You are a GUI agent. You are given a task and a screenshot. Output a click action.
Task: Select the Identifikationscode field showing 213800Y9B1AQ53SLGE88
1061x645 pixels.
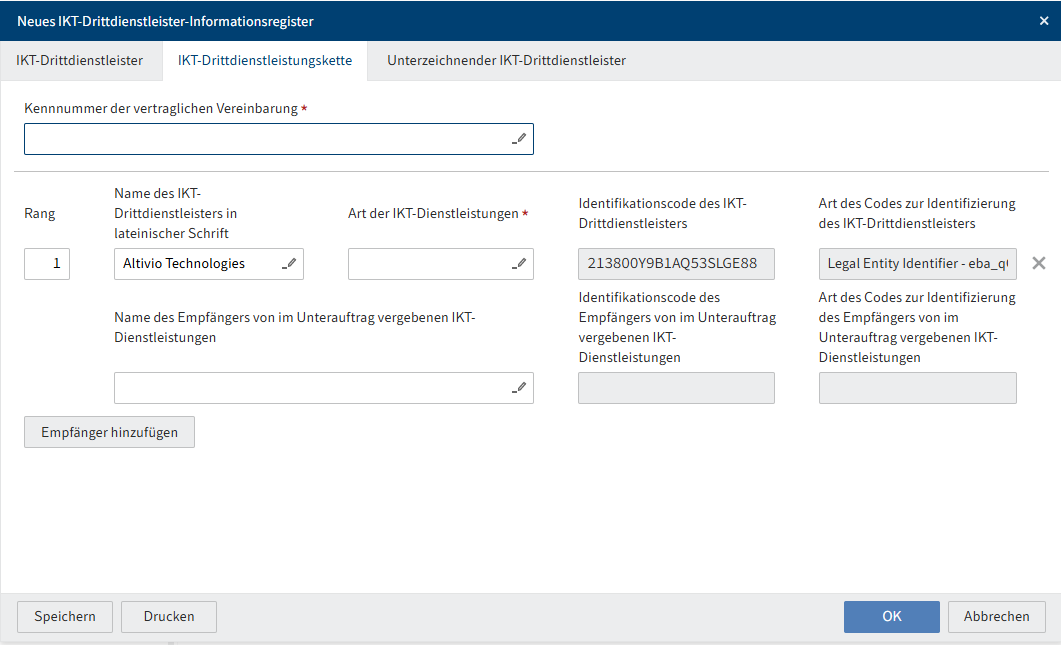[676, 263]
